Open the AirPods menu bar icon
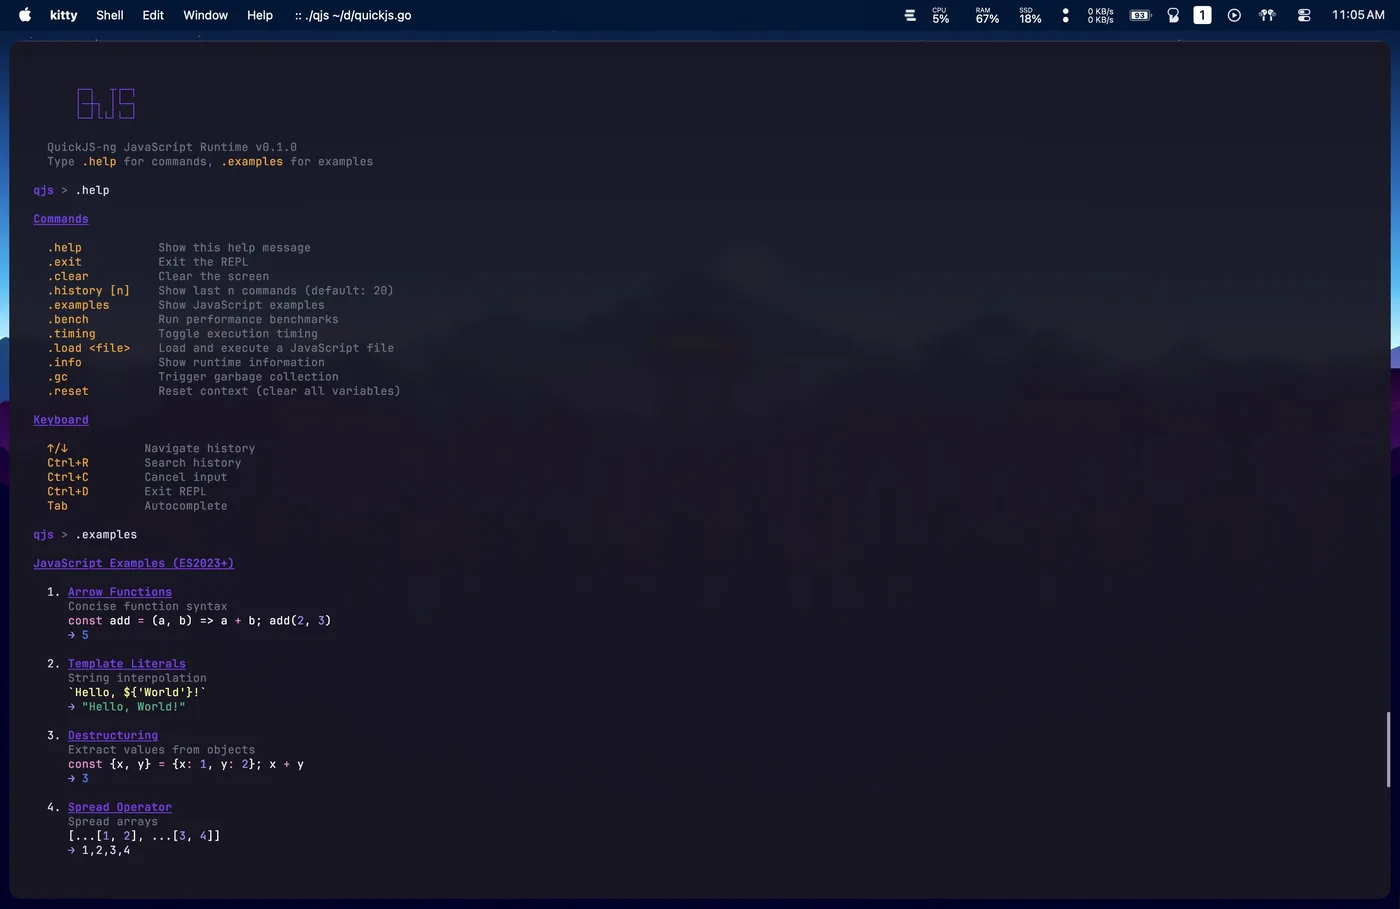Screen dimensions: 1400x909 tap(1267, 15)
